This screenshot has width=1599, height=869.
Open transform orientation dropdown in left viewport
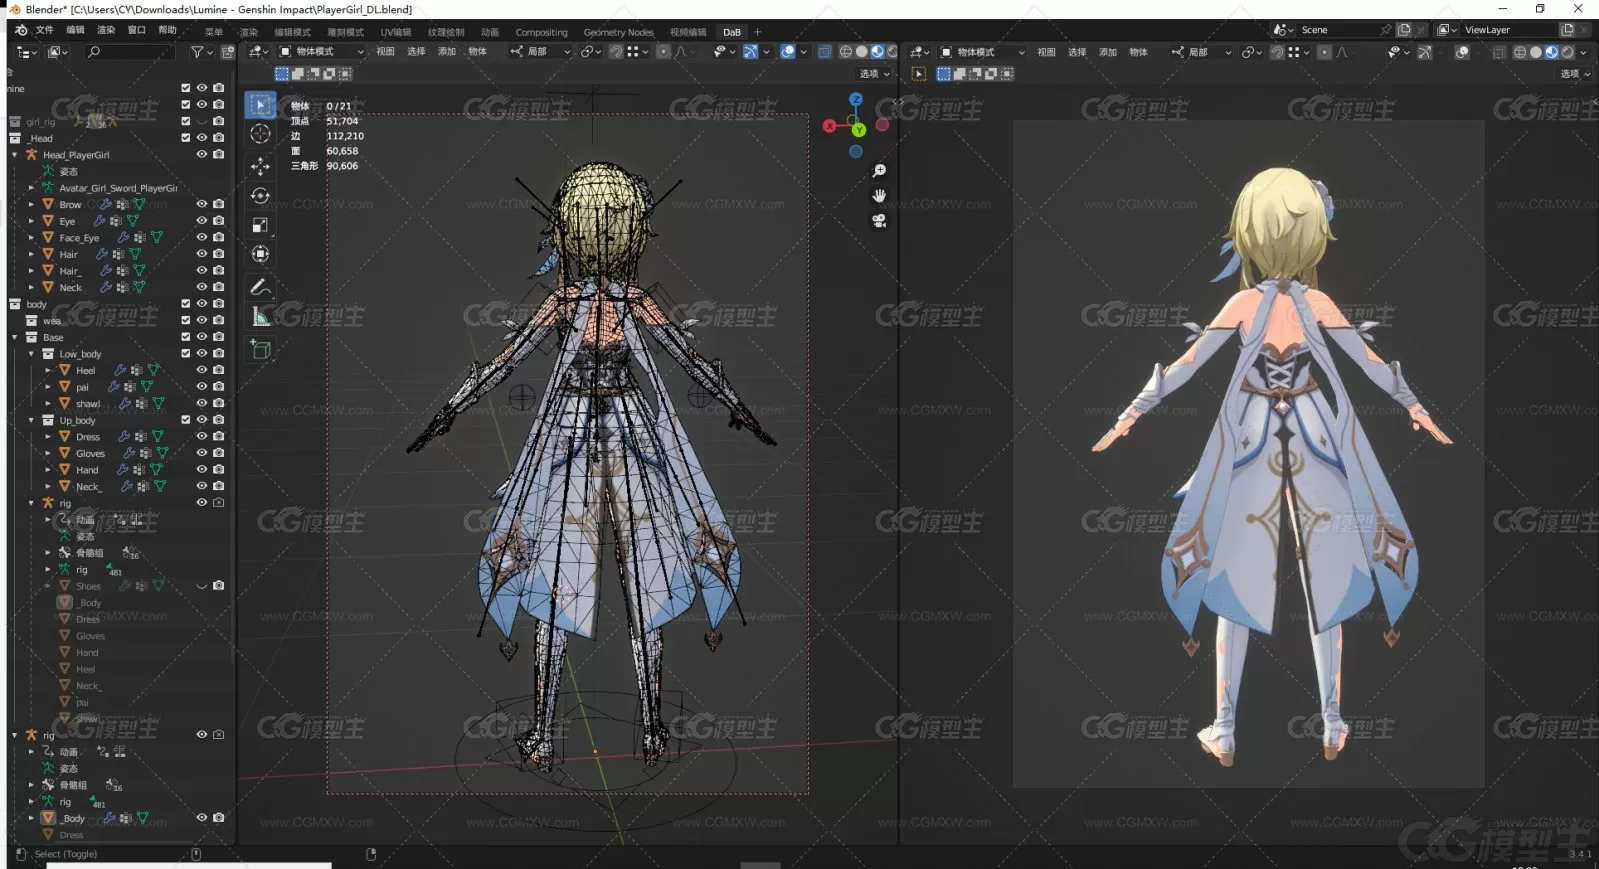coord(540,52)
